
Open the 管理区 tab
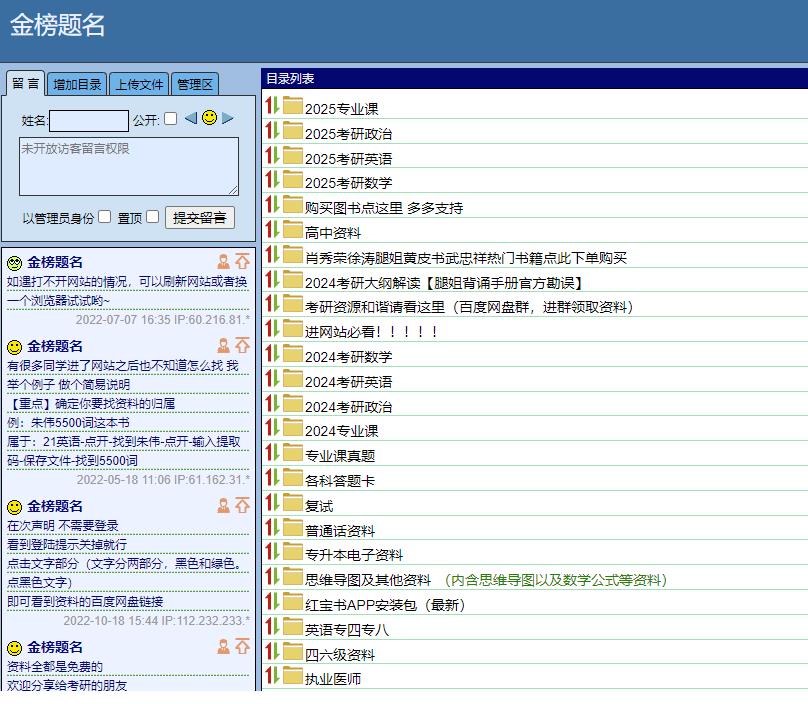(x=195, y=84)
